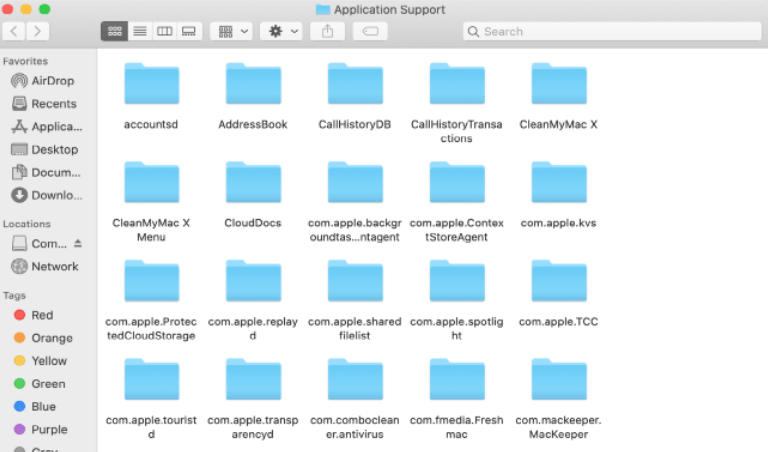Viewport: 768px width, 452px height.
Task: Open Applications in the sidebar
Action: pos(48,127)
